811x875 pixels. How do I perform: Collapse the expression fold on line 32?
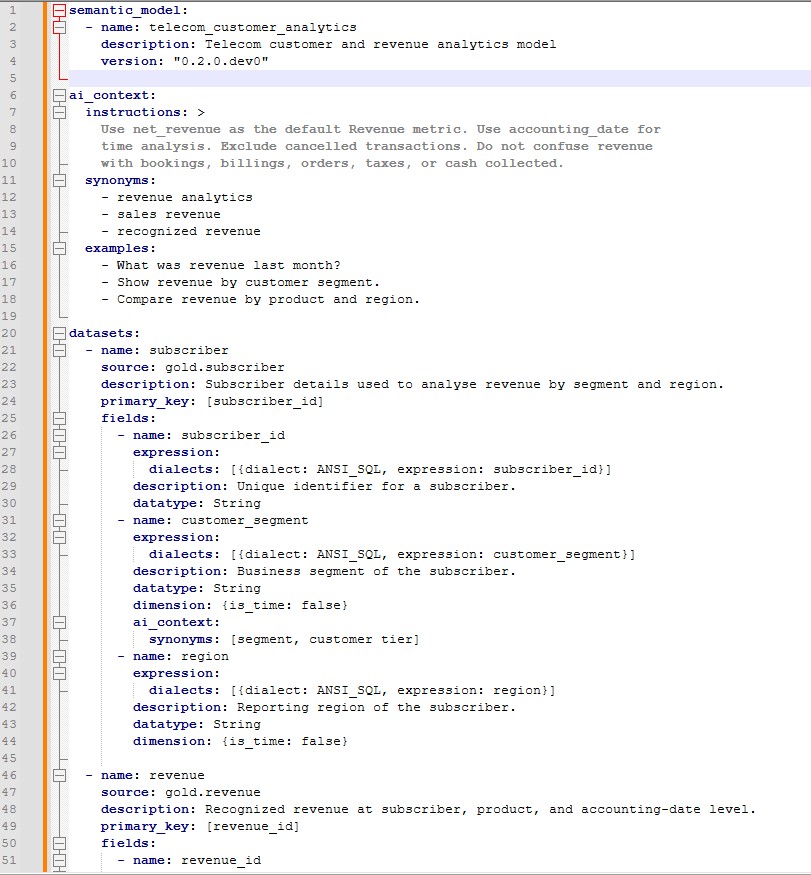point(59,537)
